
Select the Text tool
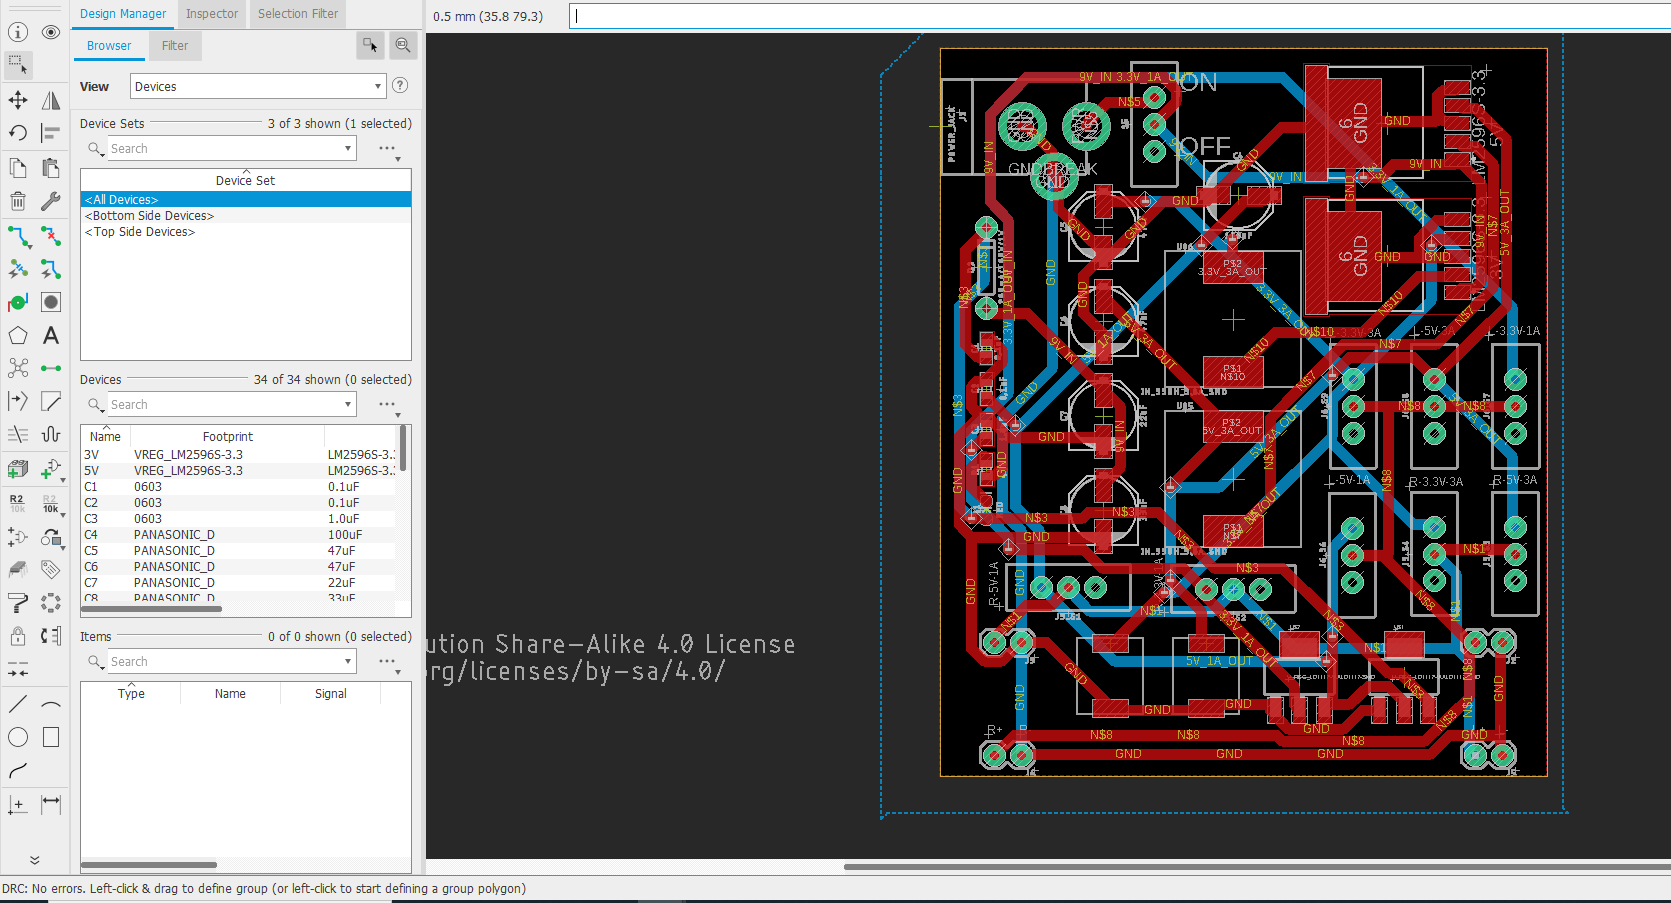pos(51,335)
